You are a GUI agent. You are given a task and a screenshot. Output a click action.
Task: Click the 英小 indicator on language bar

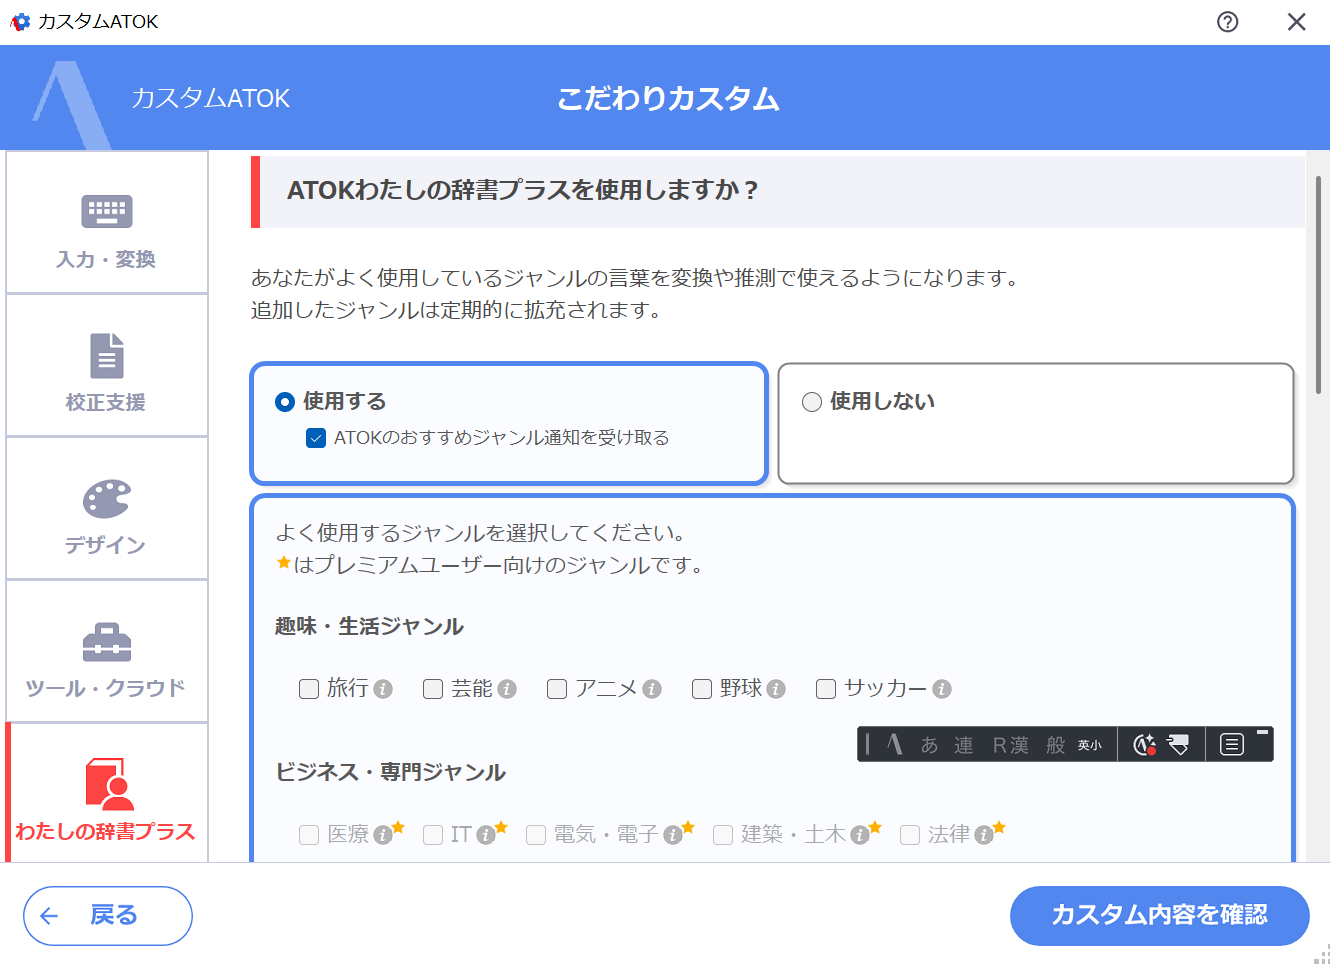pos(1090,746)
